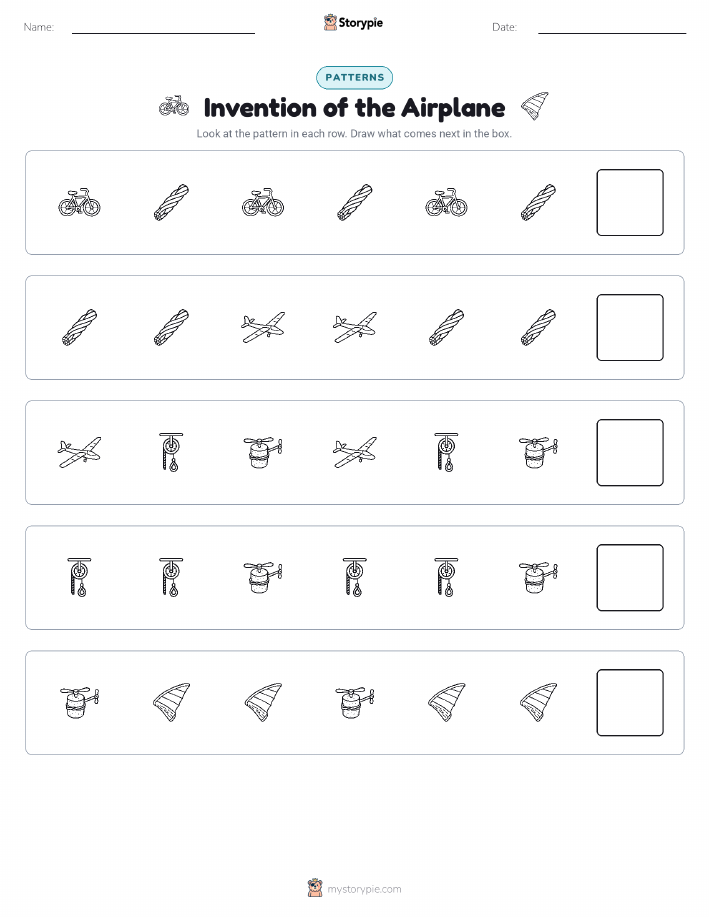Click the first pulley icon in row three

tap(171, 452)
